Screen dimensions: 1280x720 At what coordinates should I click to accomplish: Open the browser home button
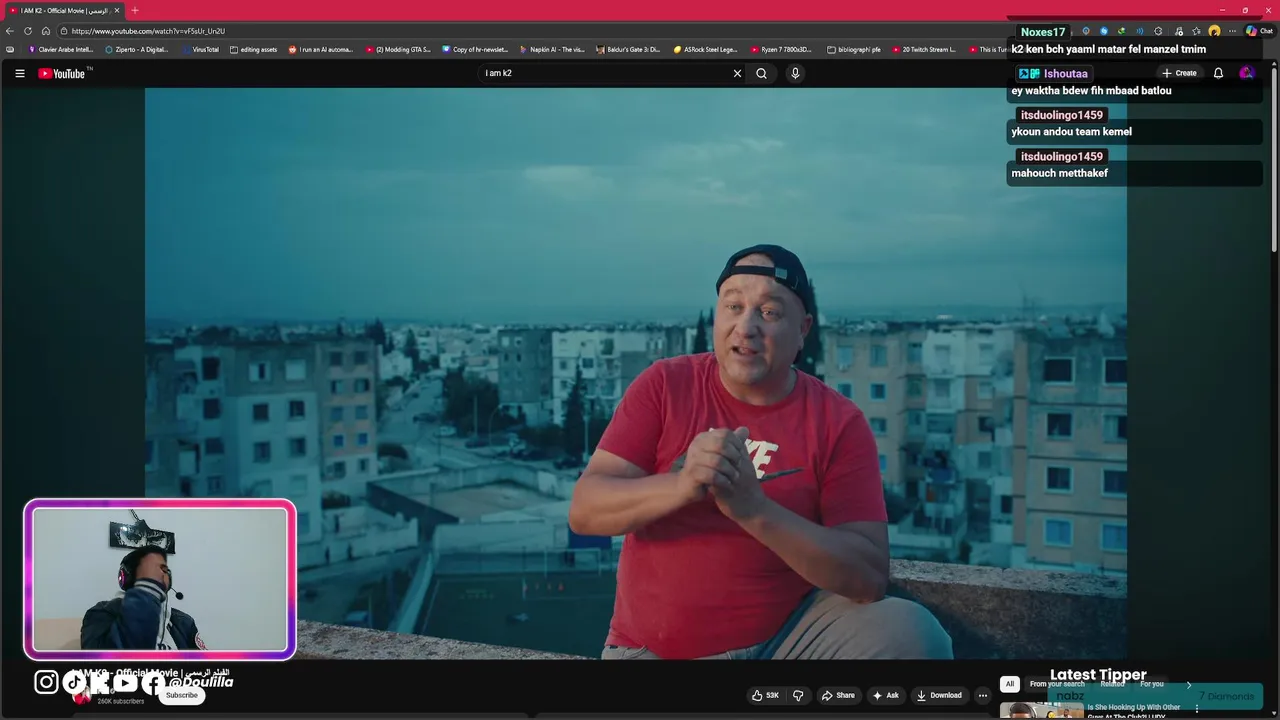click(x=45, y=31)
